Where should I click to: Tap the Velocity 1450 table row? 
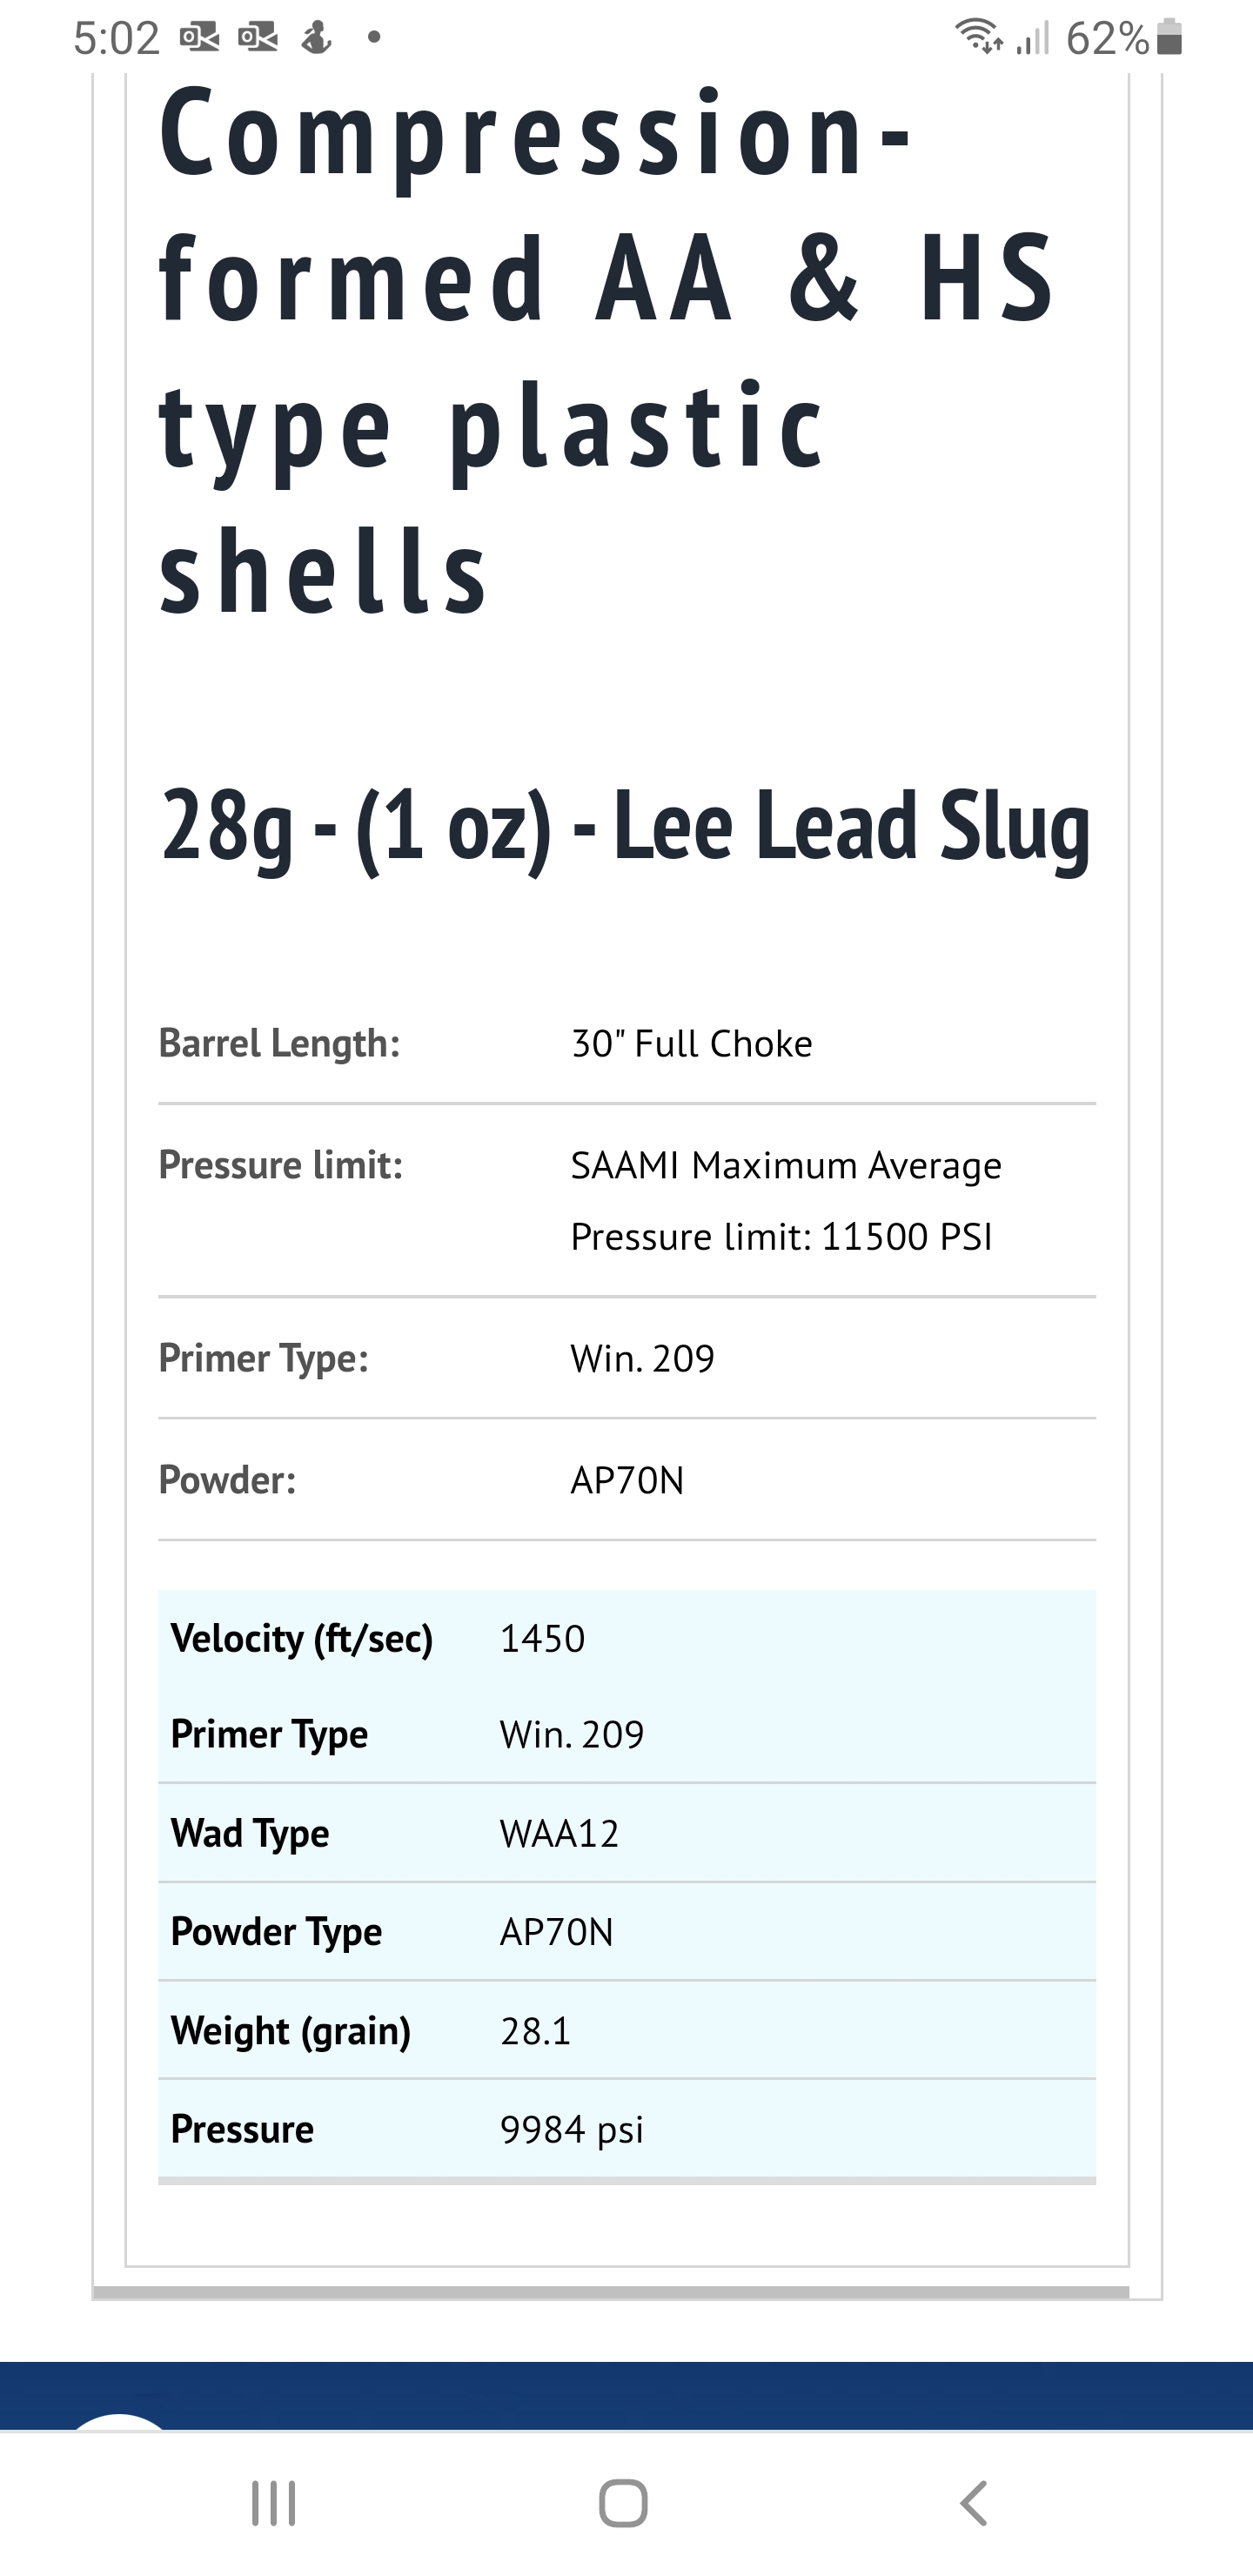tap(627, 1638)
